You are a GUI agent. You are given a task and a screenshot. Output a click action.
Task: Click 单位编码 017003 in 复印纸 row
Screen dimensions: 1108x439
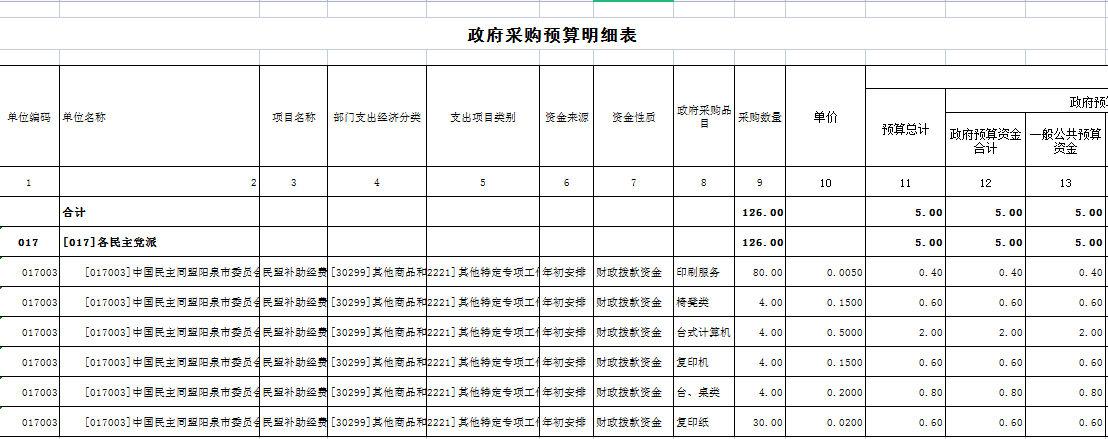29,422
